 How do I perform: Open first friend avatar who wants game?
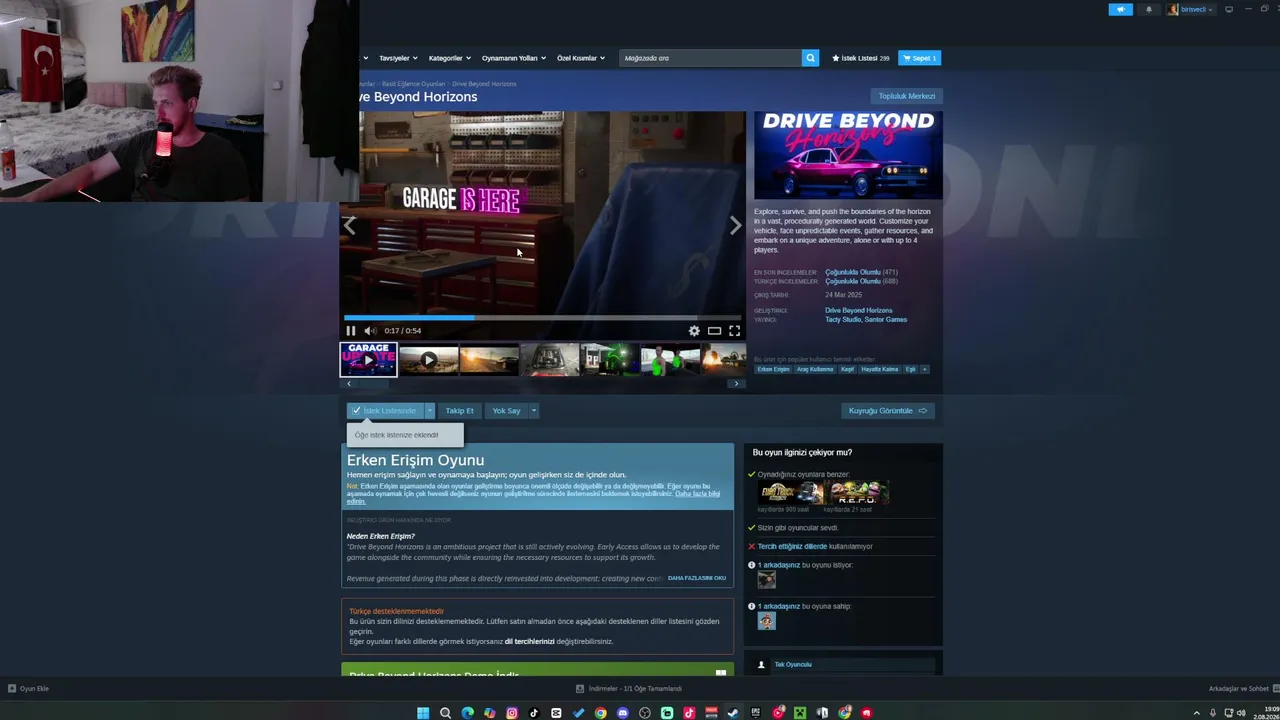click(766, 579)
